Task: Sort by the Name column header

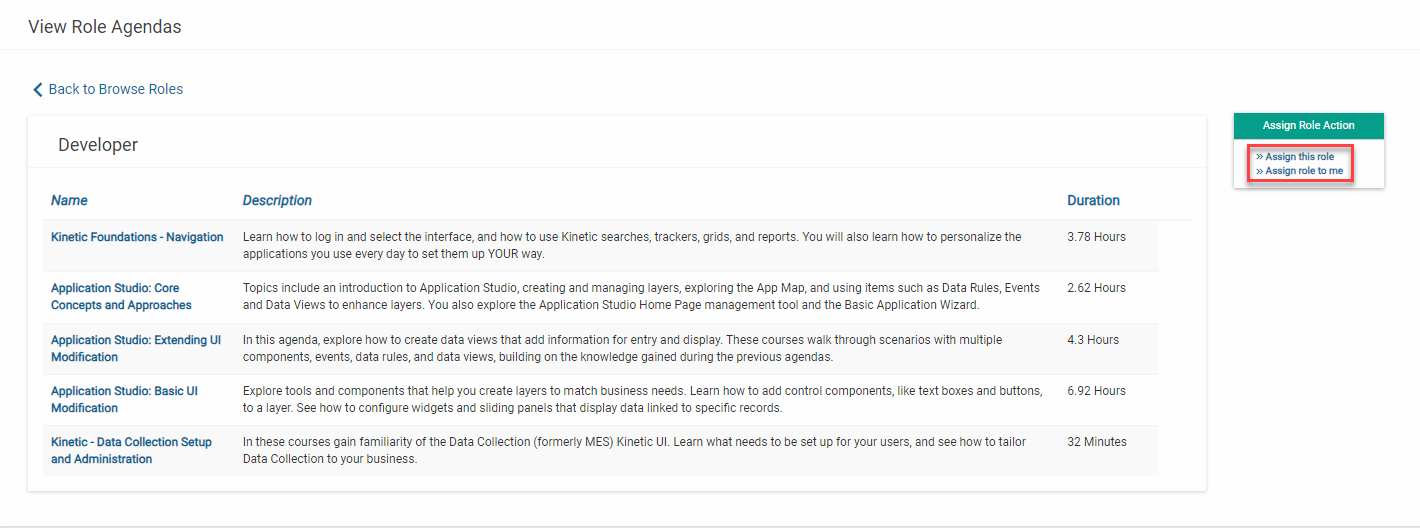Action: 69,200
